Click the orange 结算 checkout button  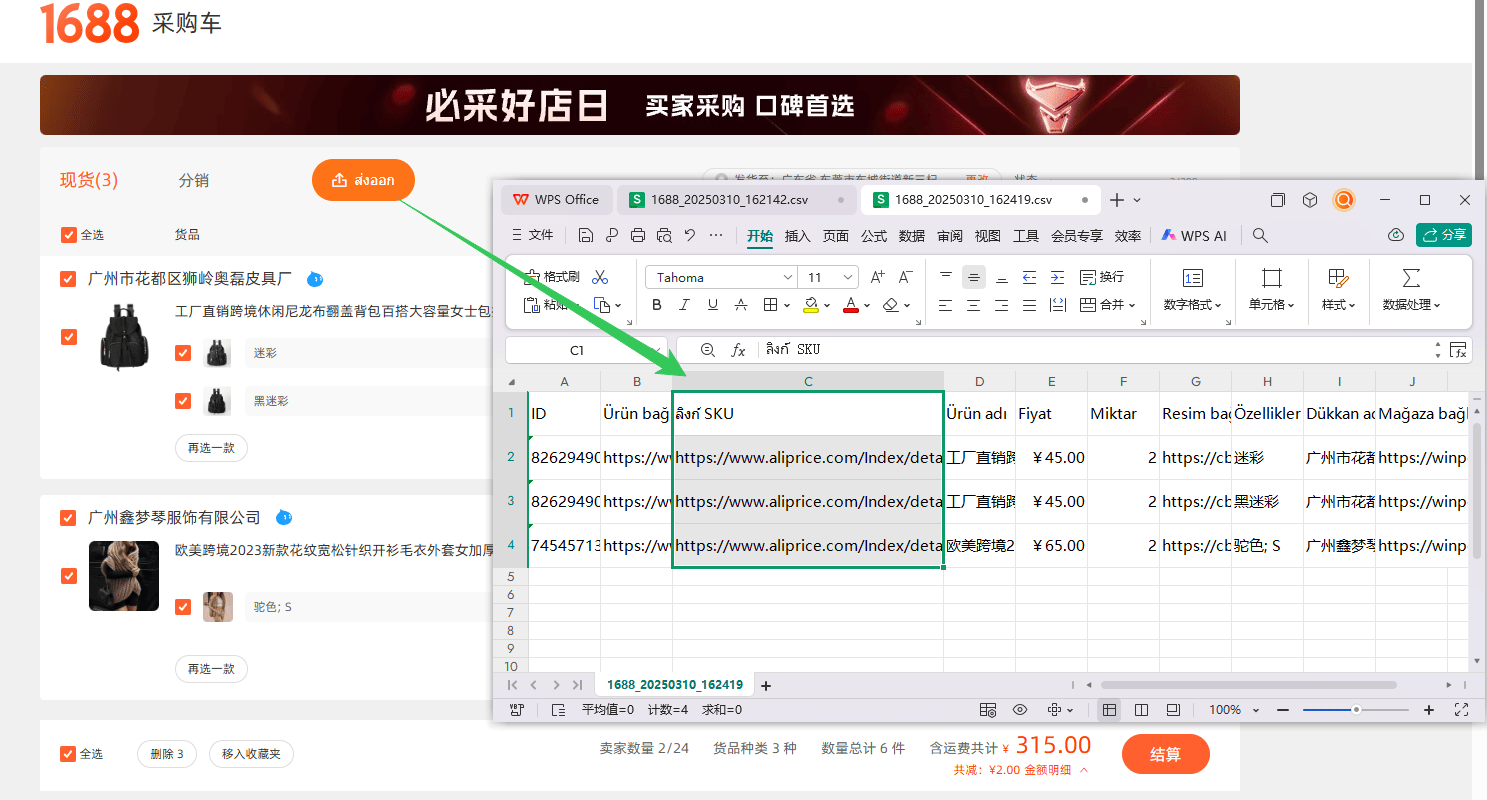[x=1166, y=755]
